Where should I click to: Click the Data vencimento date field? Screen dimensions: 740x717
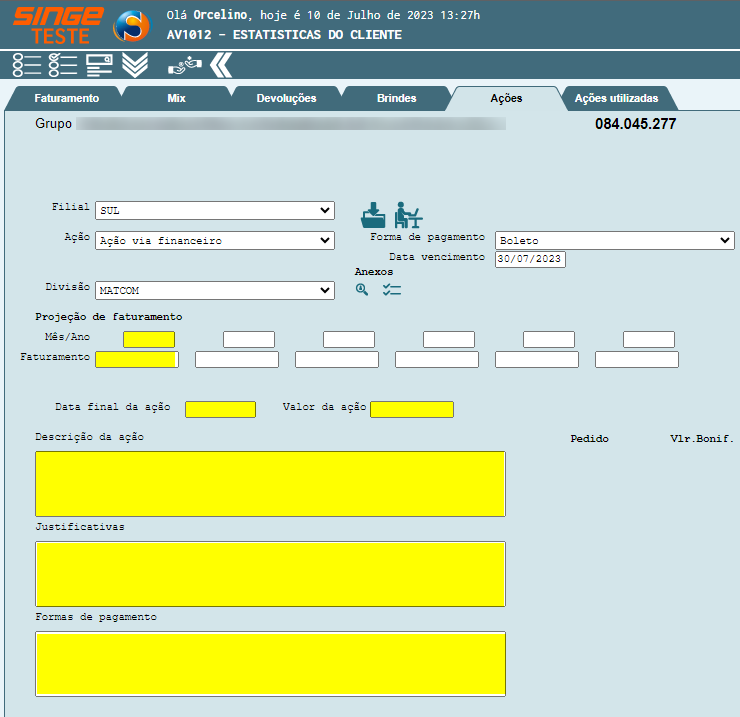pyautogui.click(x=530, y=259)
